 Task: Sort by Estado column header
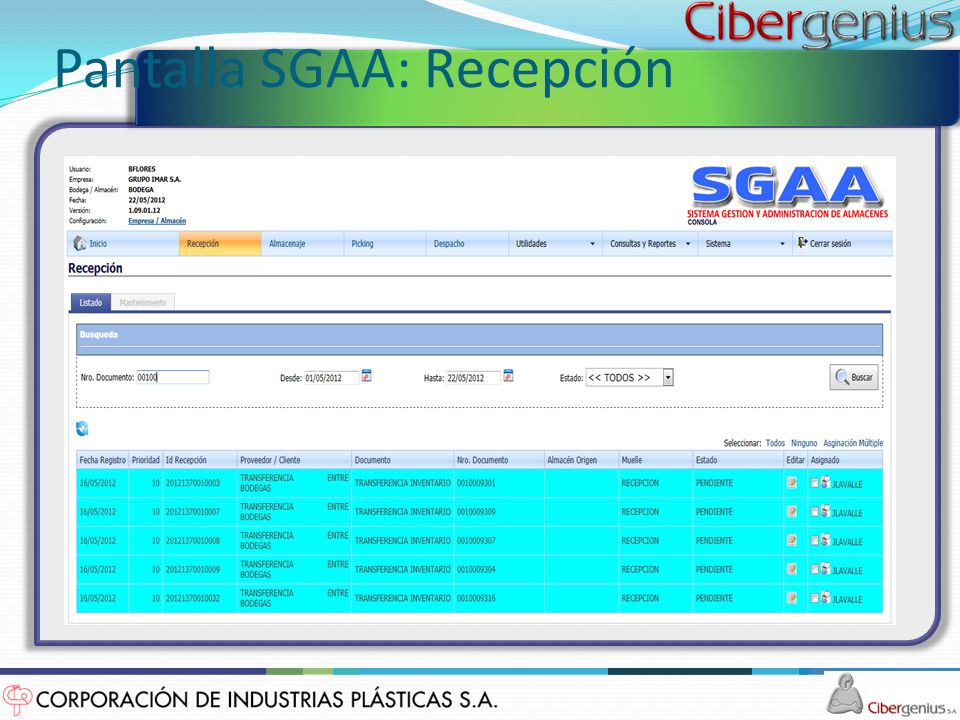point(738,460)
